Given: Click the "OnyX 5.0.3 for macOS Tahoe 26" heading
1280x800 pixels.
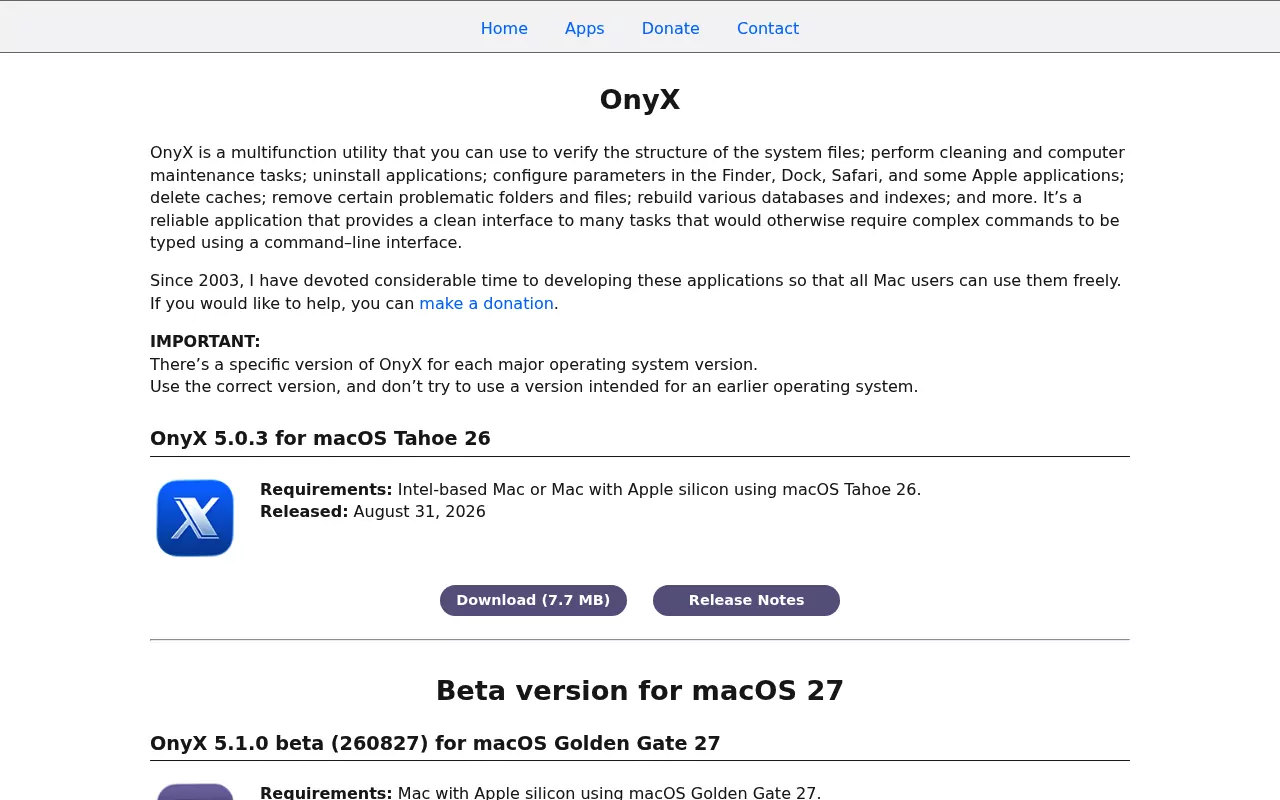Looking at the screenshot, I should pyautogui.click(x=320, y=438).
